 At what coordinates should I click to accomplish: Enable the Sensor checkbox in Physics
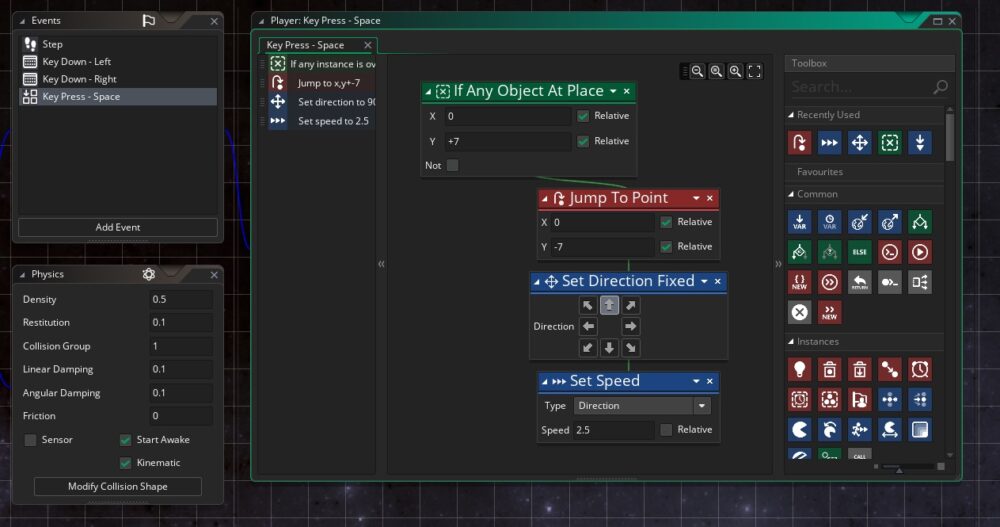[x=30, y=440]
